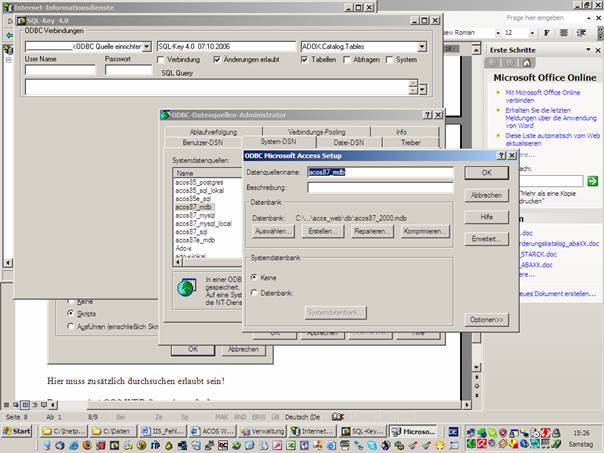This screenshot has width=604, height=453.
Task: Click into User Name field
Action: 60,70
